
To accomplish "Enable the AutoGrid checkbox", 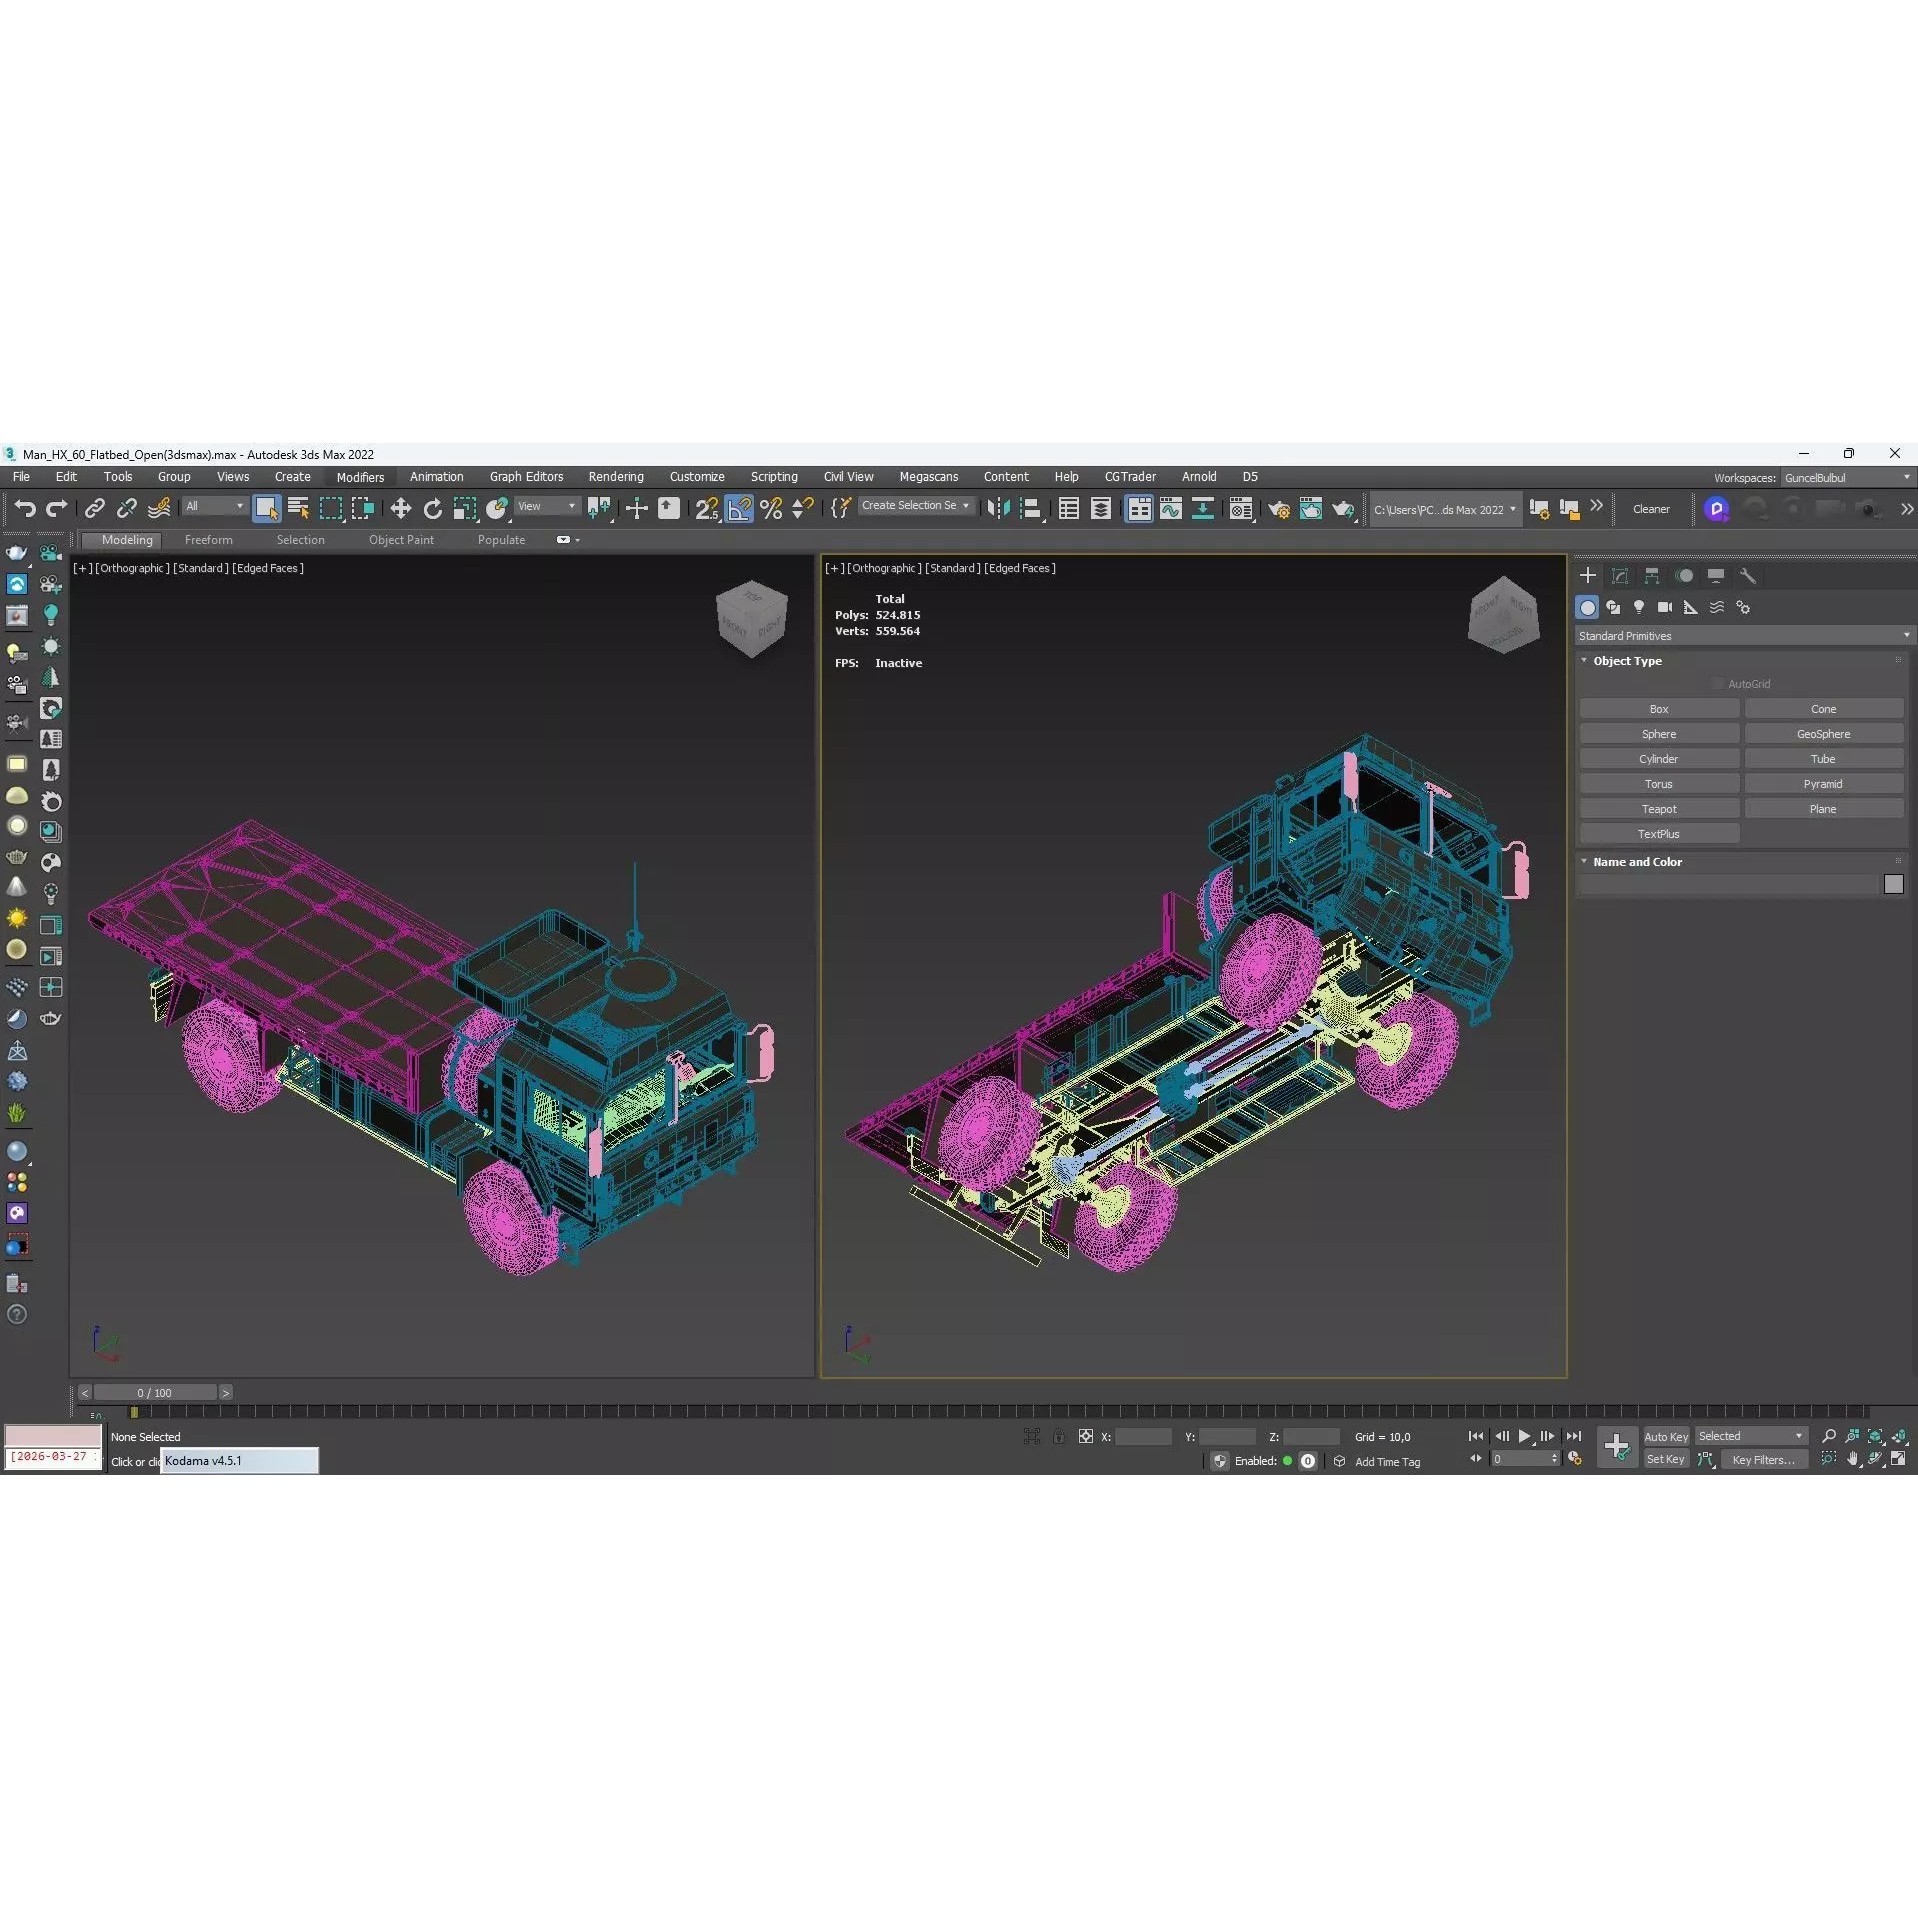I will (1717, 684).
